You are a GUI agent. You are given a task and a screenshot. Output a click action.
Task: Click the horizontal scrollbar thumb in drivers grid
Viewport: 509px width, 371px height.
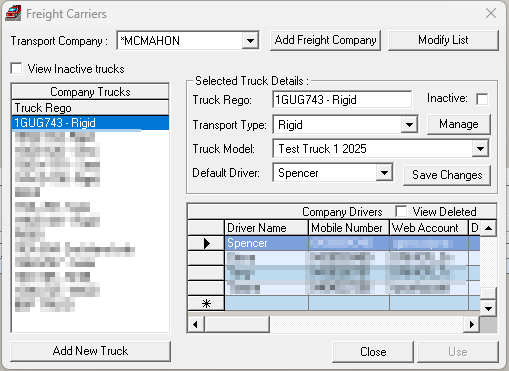click(x=237, y=324)
